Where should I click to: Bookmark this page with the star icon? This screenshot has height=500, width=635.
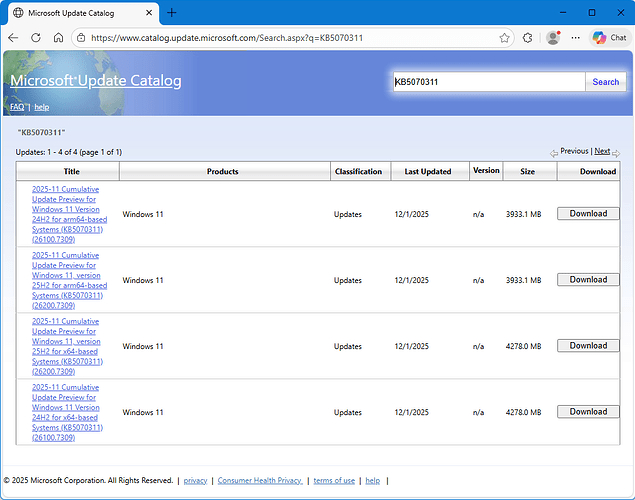(505, 37)
